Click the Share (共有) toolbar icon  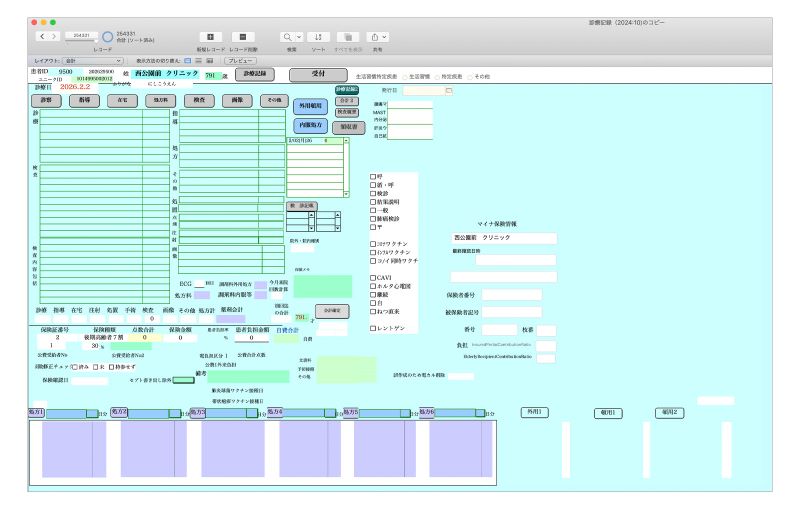pos(375,36)
